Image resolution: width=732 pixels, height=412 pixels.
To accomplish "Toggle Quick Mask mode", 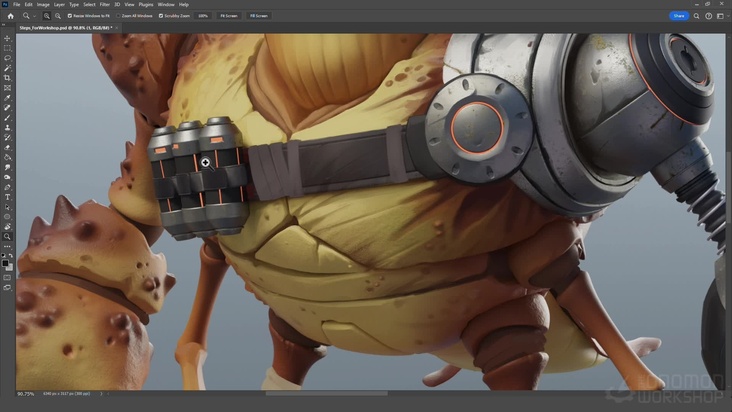I will (7, 278).
